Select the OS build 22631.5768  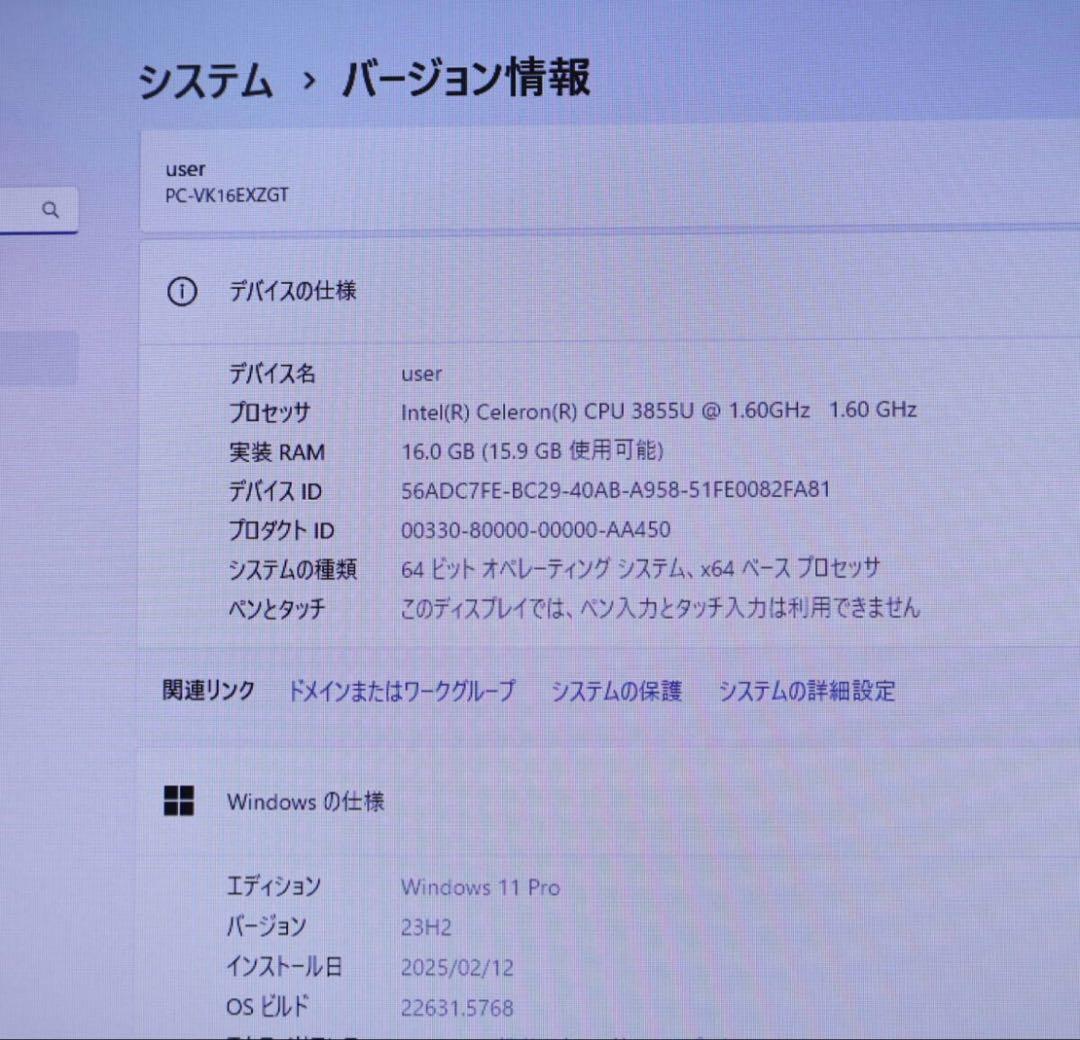(457, 1008)
